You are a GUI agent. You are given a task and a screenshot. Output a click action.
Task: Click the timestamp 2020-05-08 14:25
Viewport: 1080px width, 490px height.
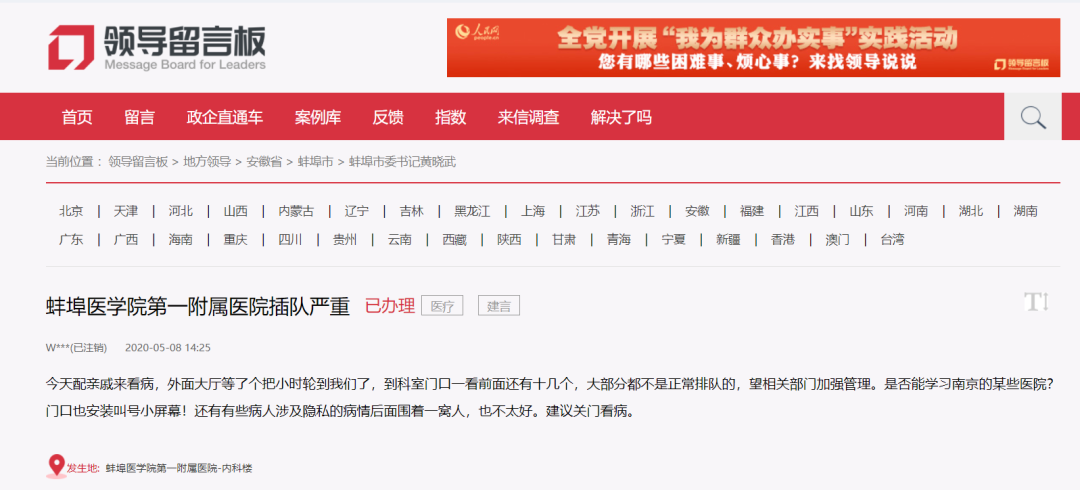click(x=167, y=347)
